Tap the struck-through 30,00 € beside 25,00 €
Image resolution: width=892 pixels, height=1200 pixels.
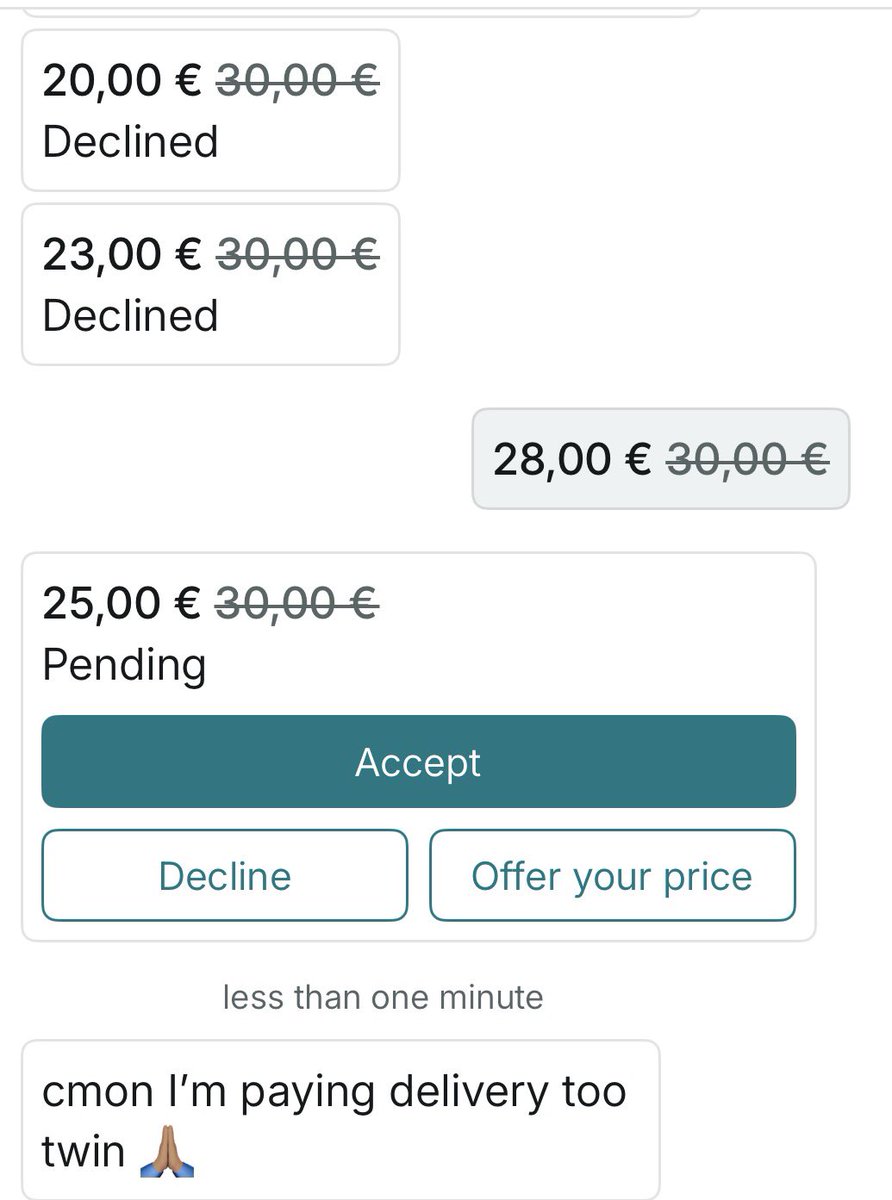297,602
